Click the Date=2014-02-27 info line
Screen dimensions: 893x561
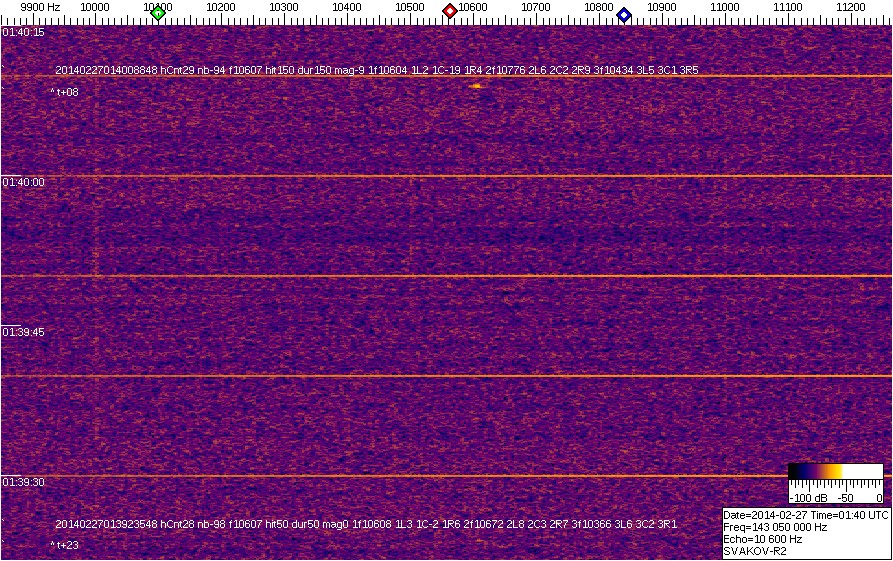[x=805, y=515]
